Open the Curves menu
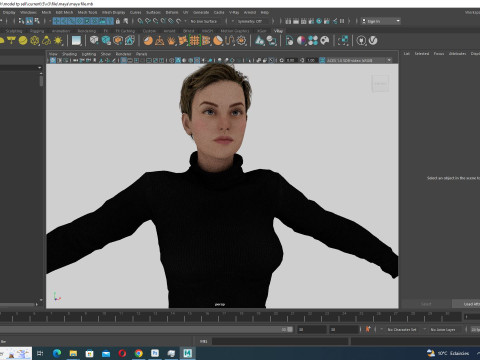 tap(135, 12)
